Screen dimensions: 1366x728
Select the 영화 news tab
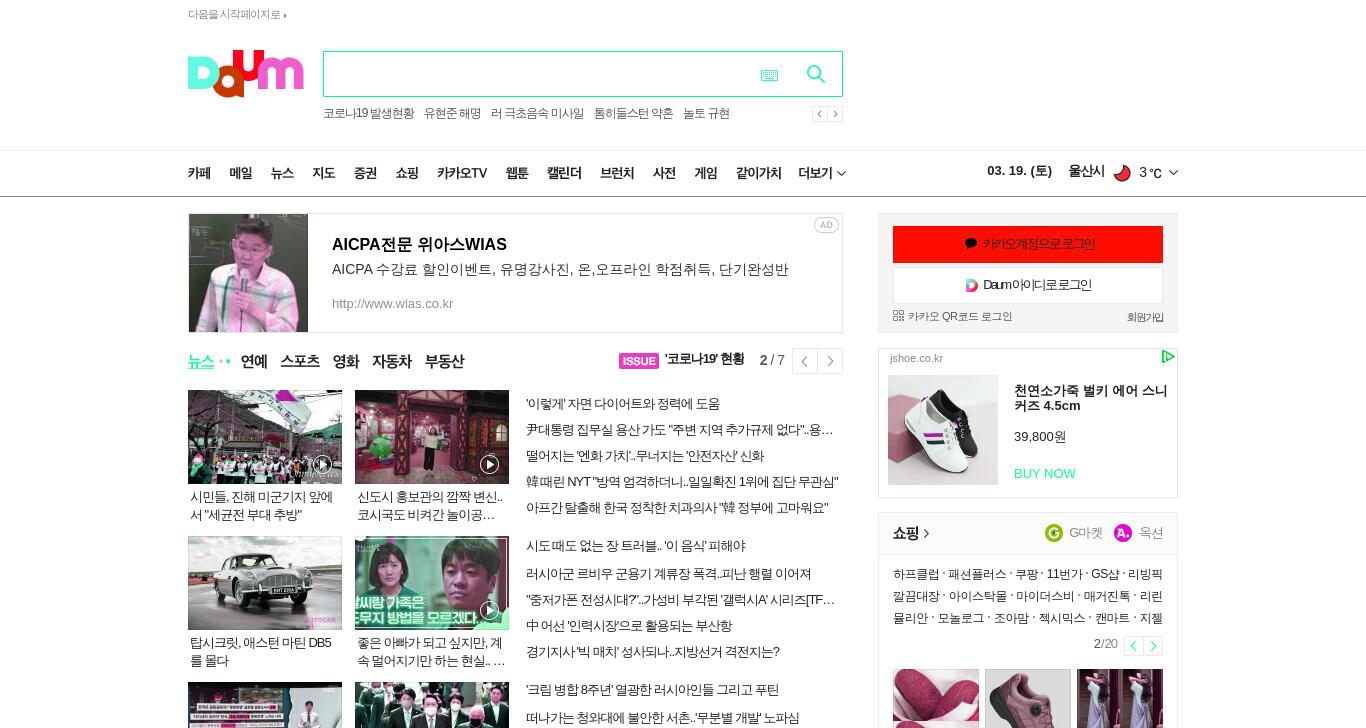pos(346,361)
